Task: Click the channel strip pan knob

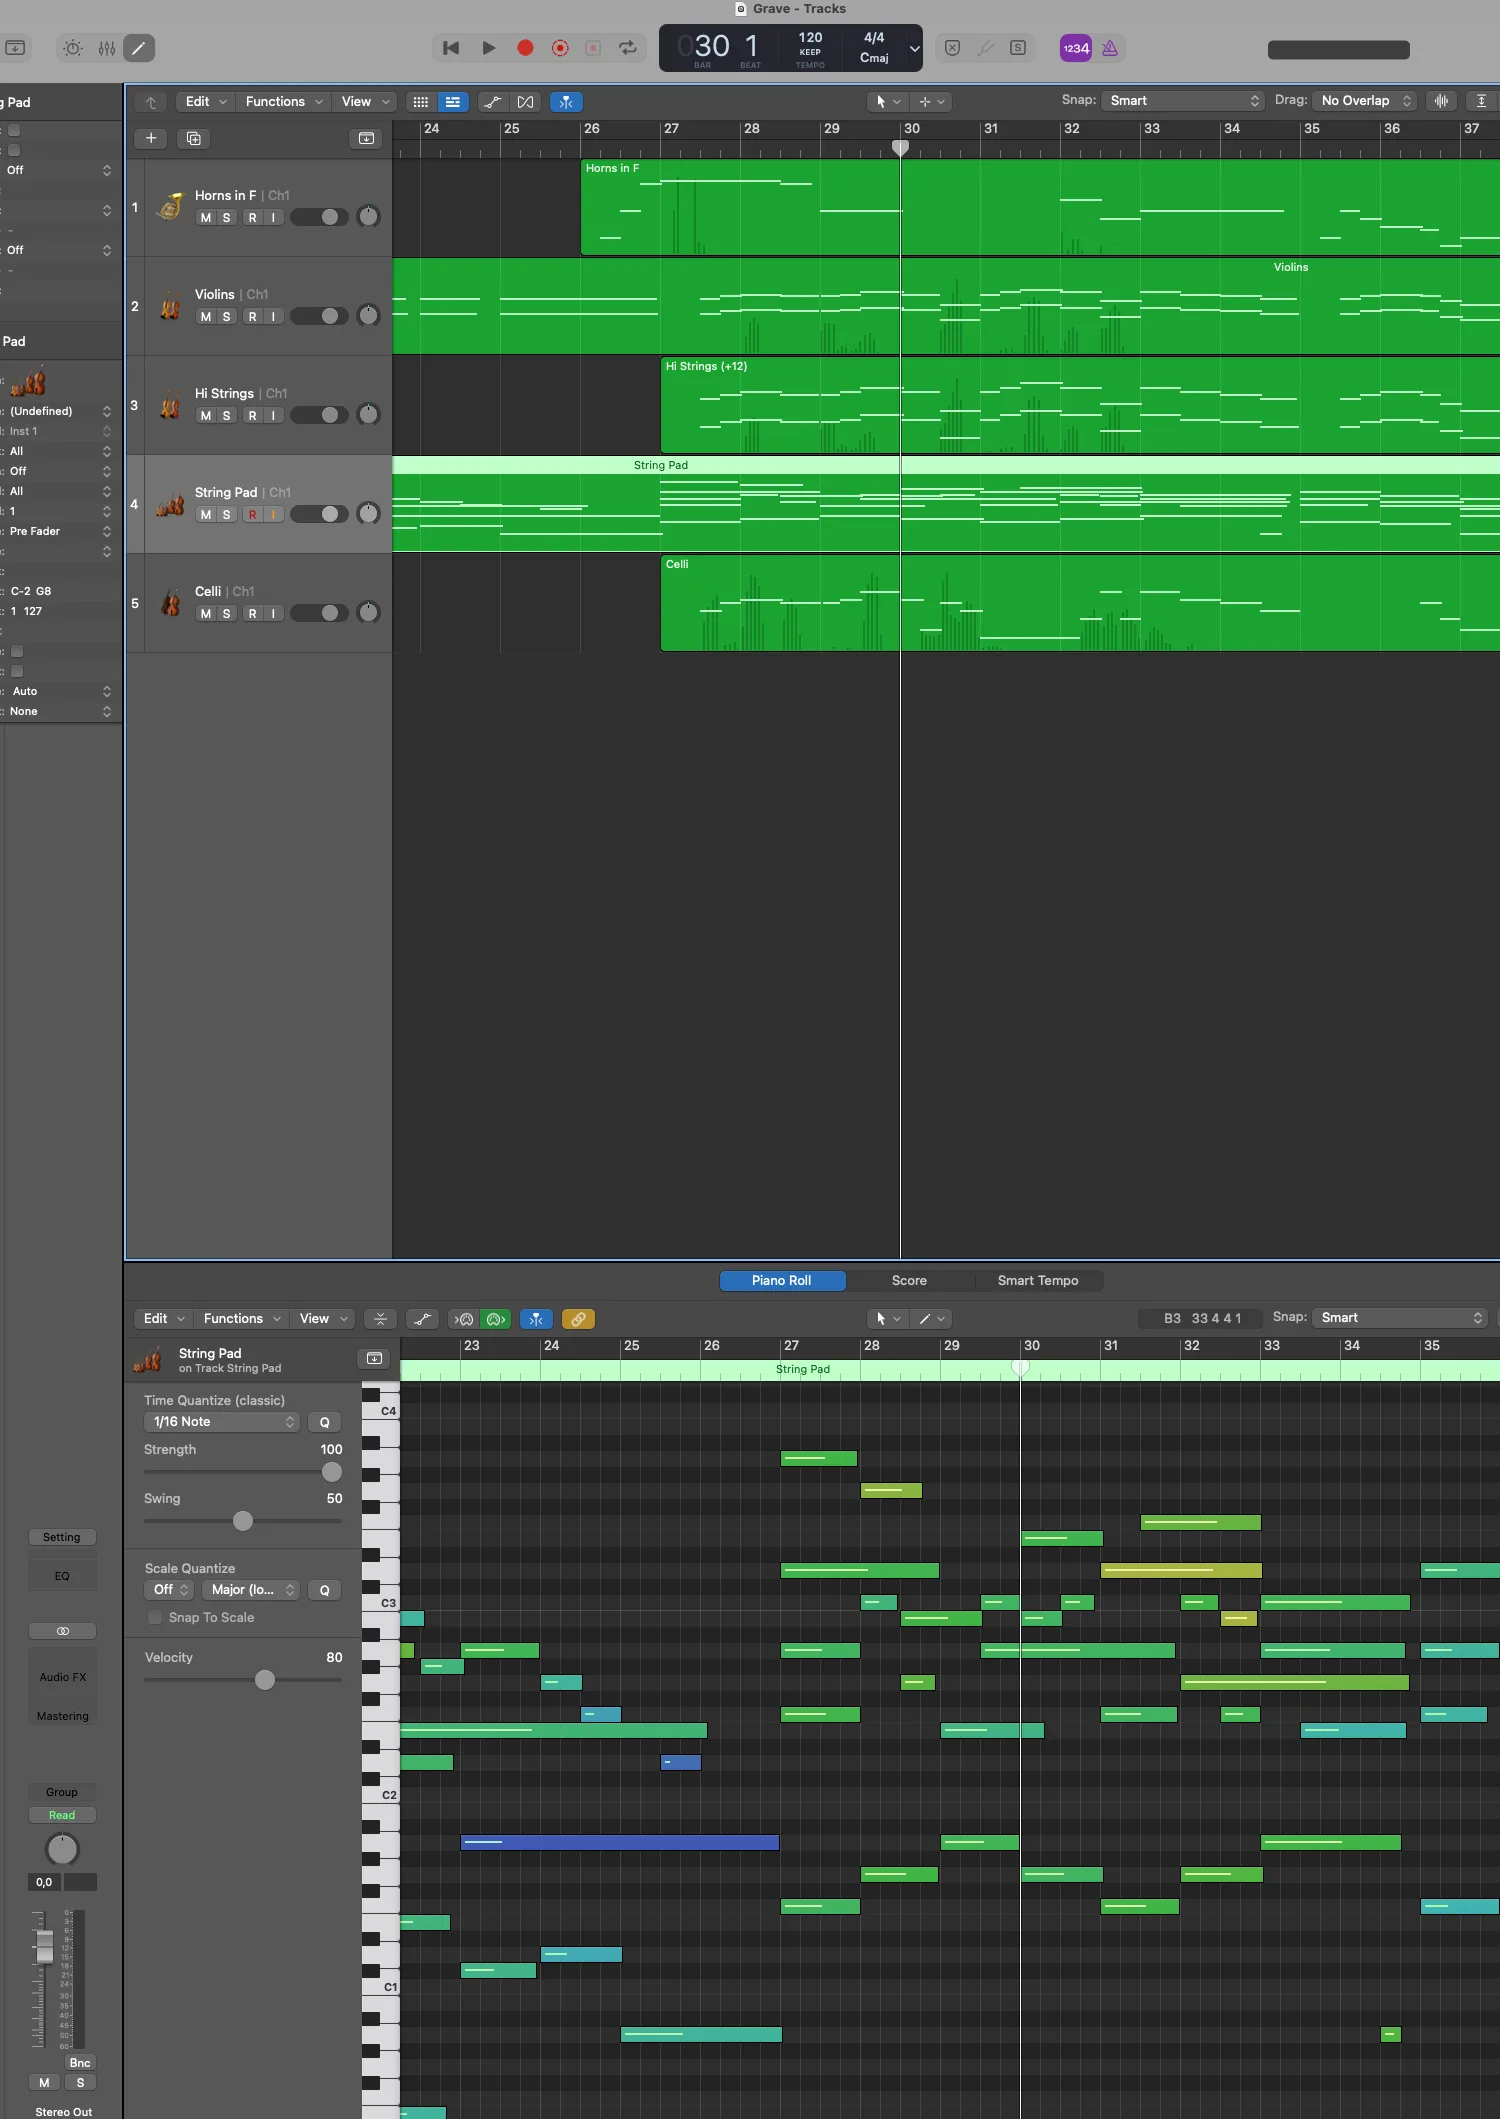Action: click(62, 1850)
